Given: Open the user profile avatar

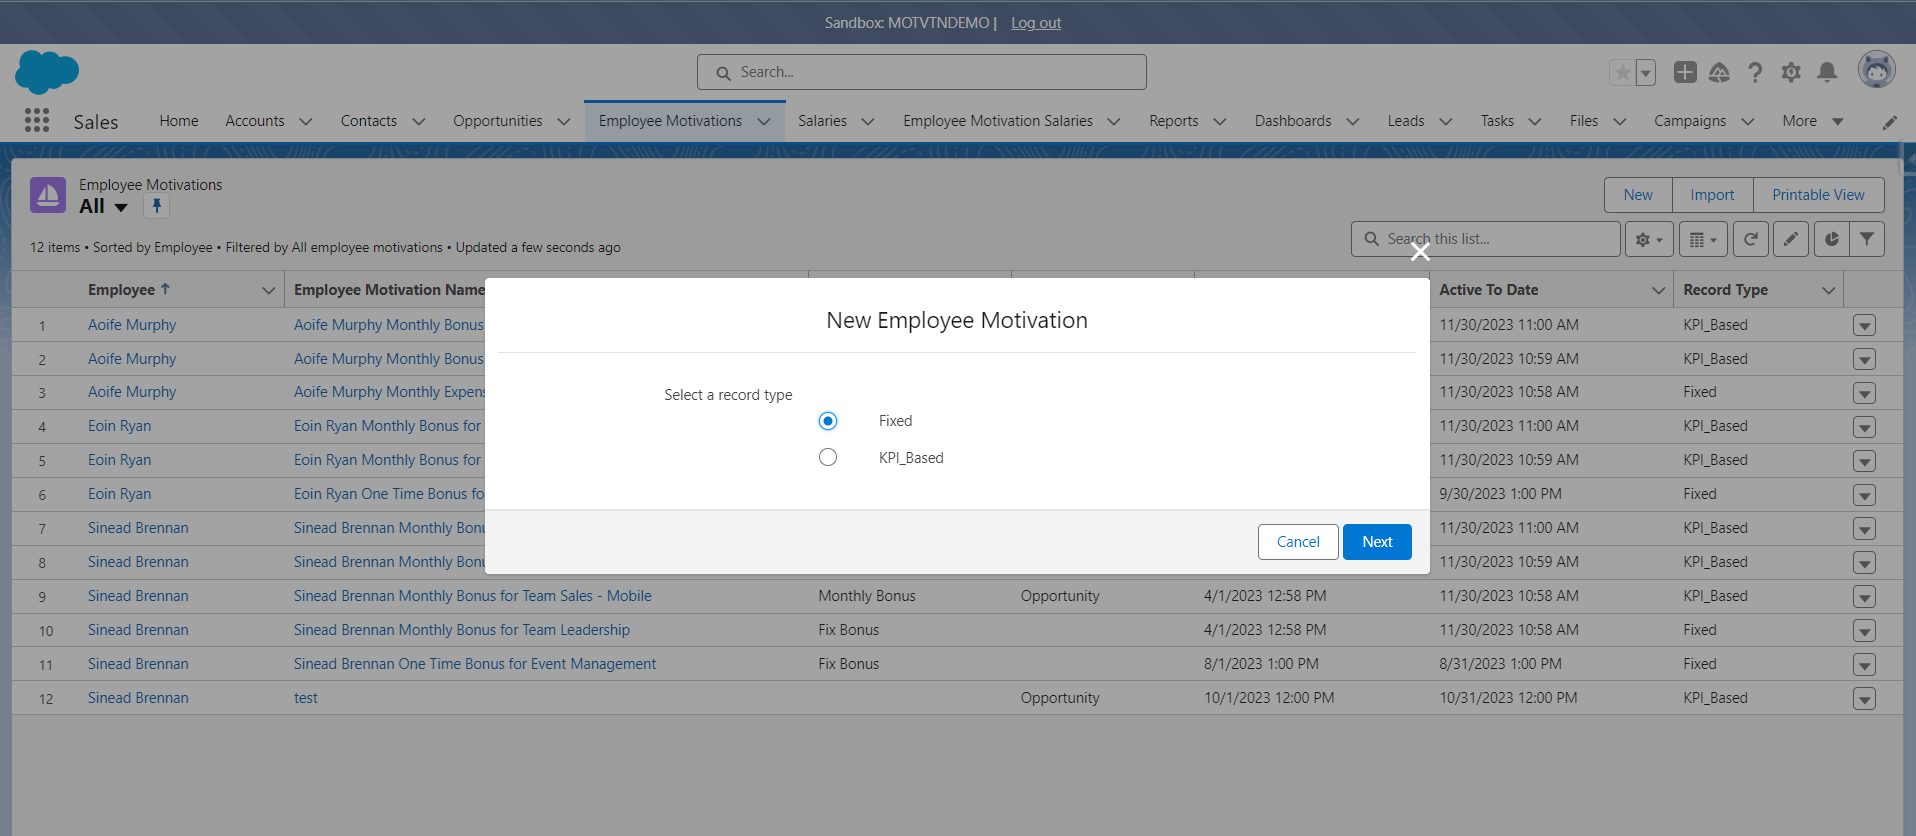Looking at the screenshot, I should pos(1877,70).
